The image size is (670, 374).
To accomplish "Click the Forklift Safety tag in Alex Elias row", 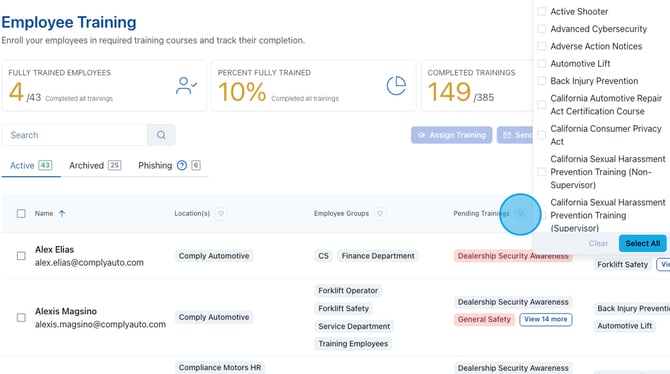I will (623, 265).
